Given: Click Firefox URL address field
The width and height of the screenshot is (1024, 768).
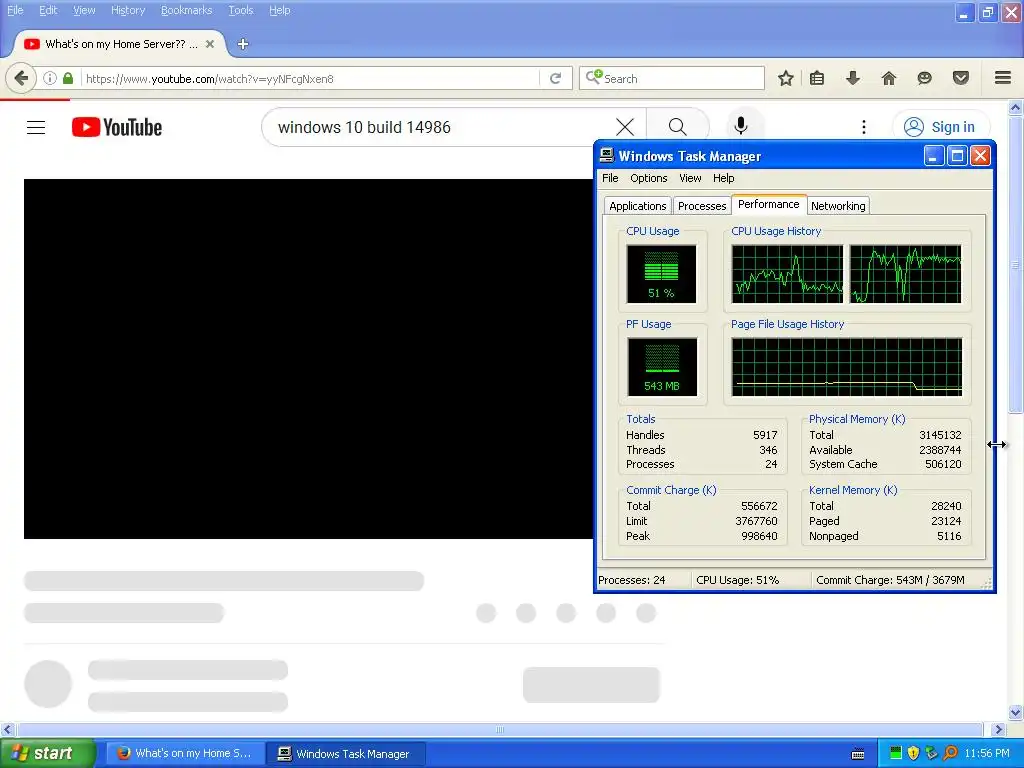Looking at the screenshot, I should tap(312, 78).
